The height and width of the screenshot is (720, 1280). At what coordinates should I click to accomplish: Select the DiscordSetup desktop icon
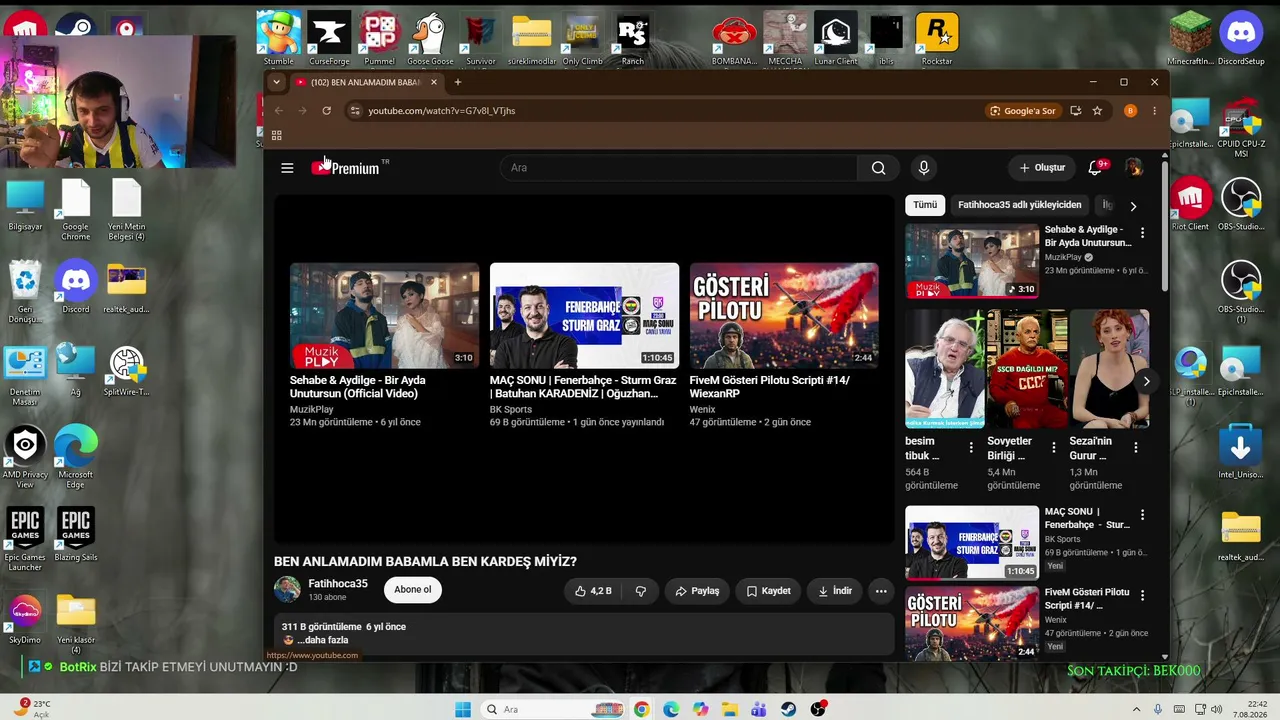[x=1241, y=39]
